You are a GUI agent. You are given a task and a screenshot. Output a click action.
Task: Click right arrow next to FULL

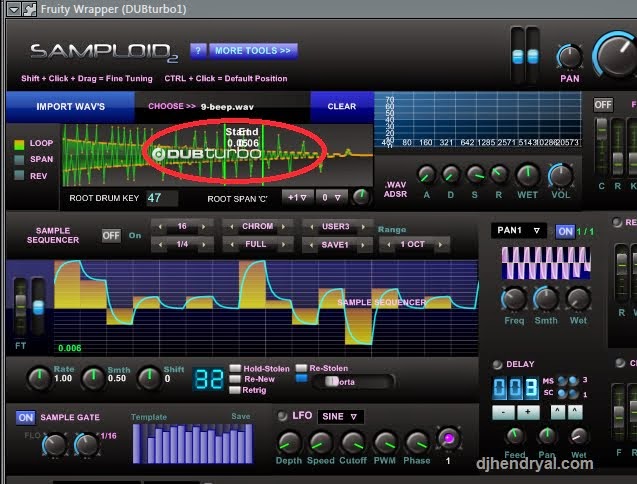point(284,244)
